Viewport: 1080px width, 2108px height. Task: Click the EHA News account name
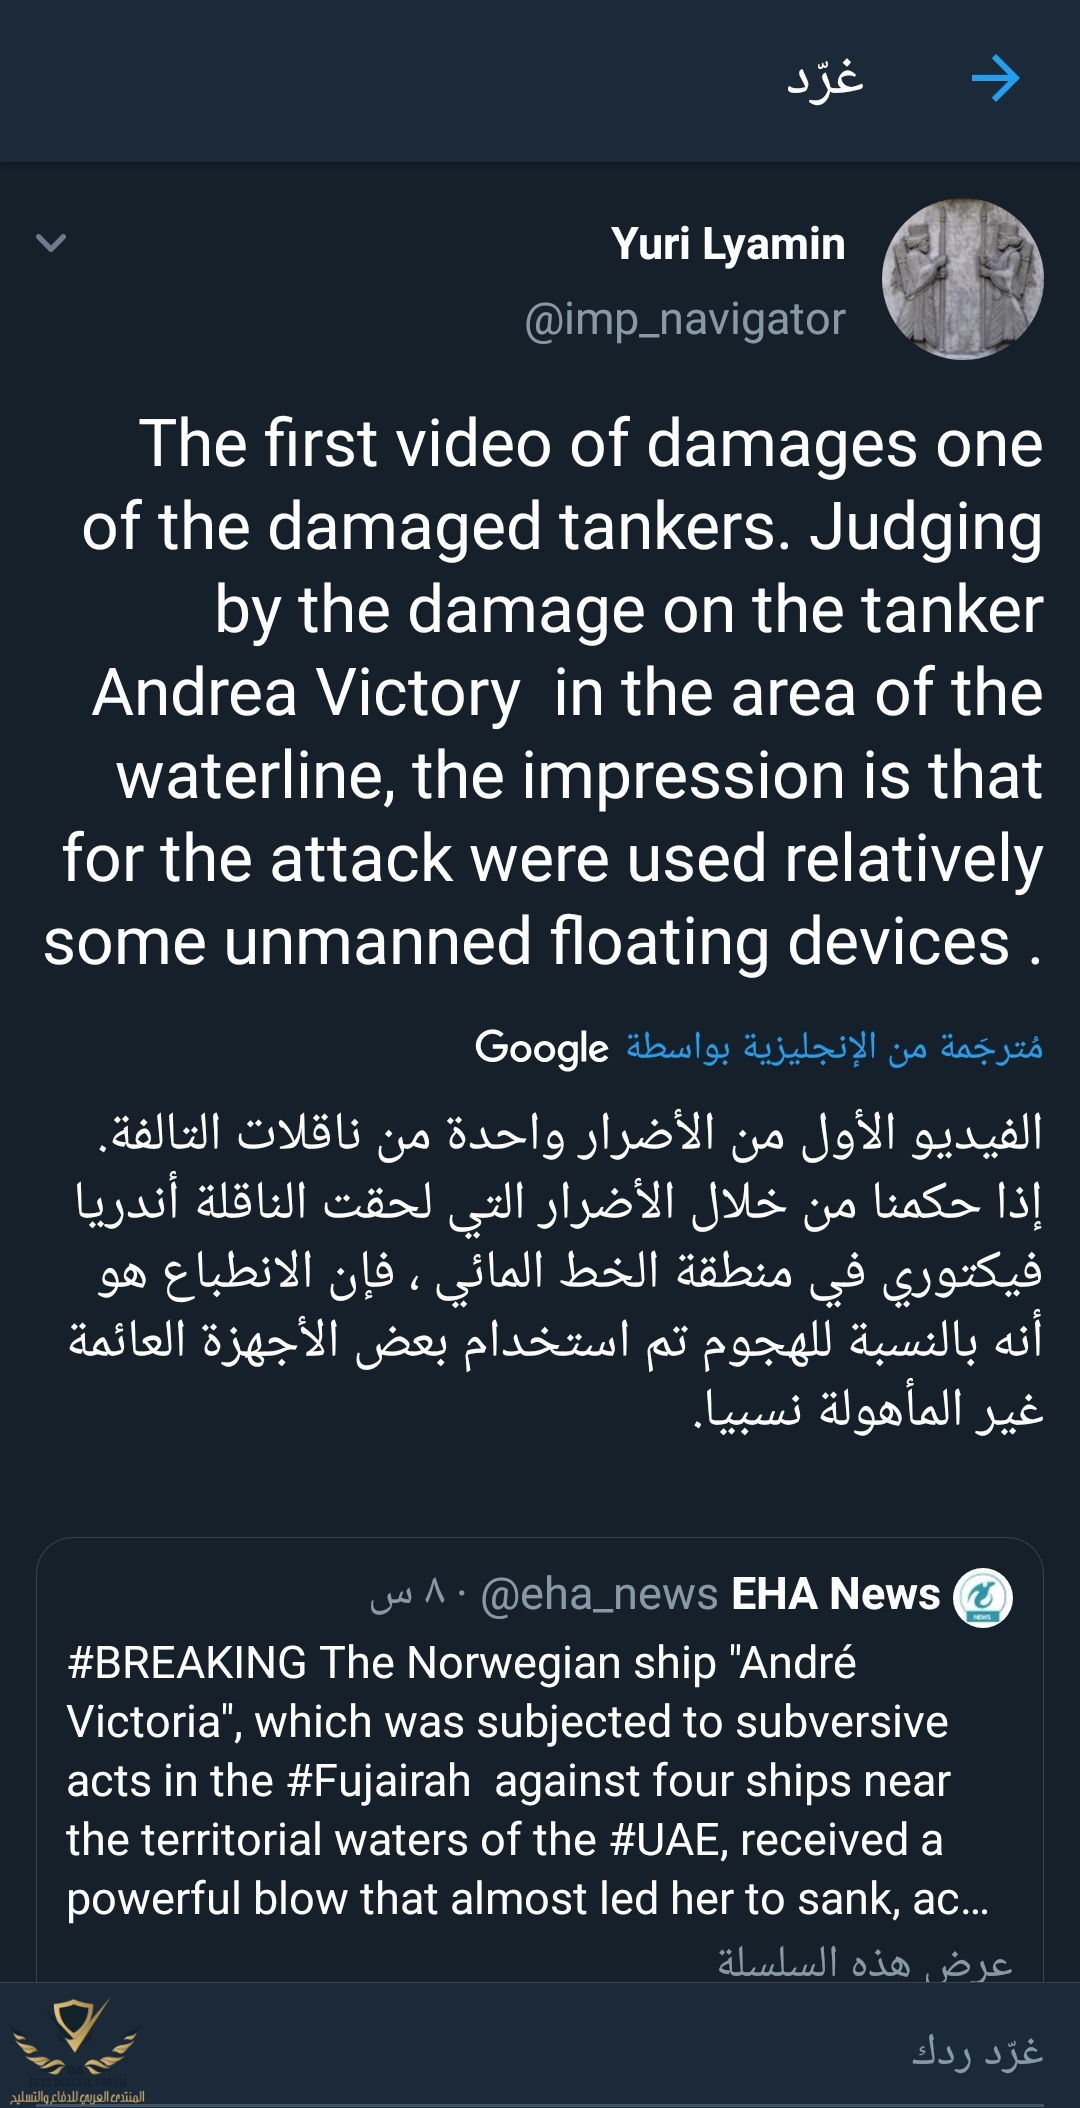pos(835,1595)
